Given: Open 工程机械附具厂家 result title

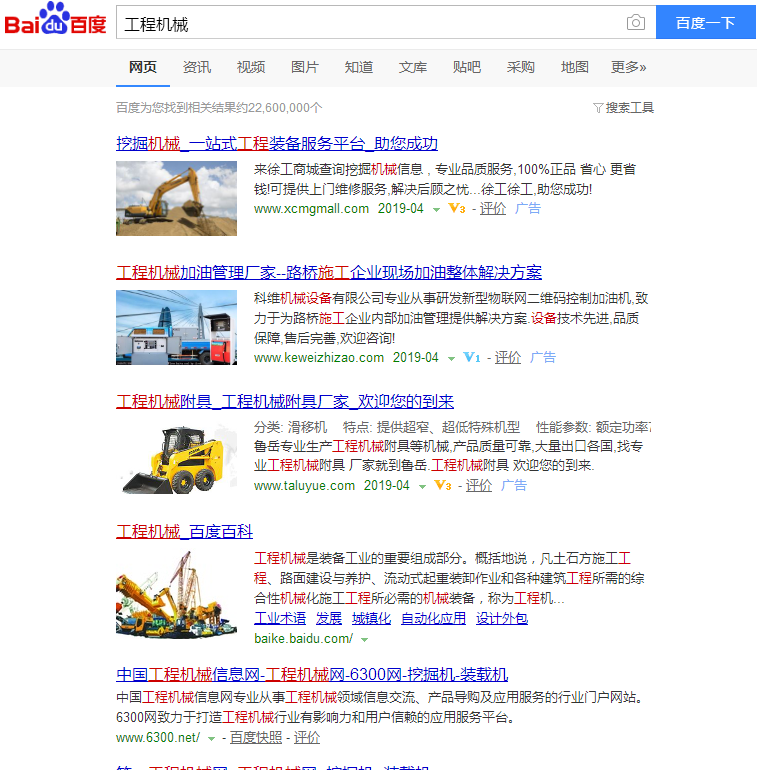Looking at the screenshot, I should tap(285, 401).
